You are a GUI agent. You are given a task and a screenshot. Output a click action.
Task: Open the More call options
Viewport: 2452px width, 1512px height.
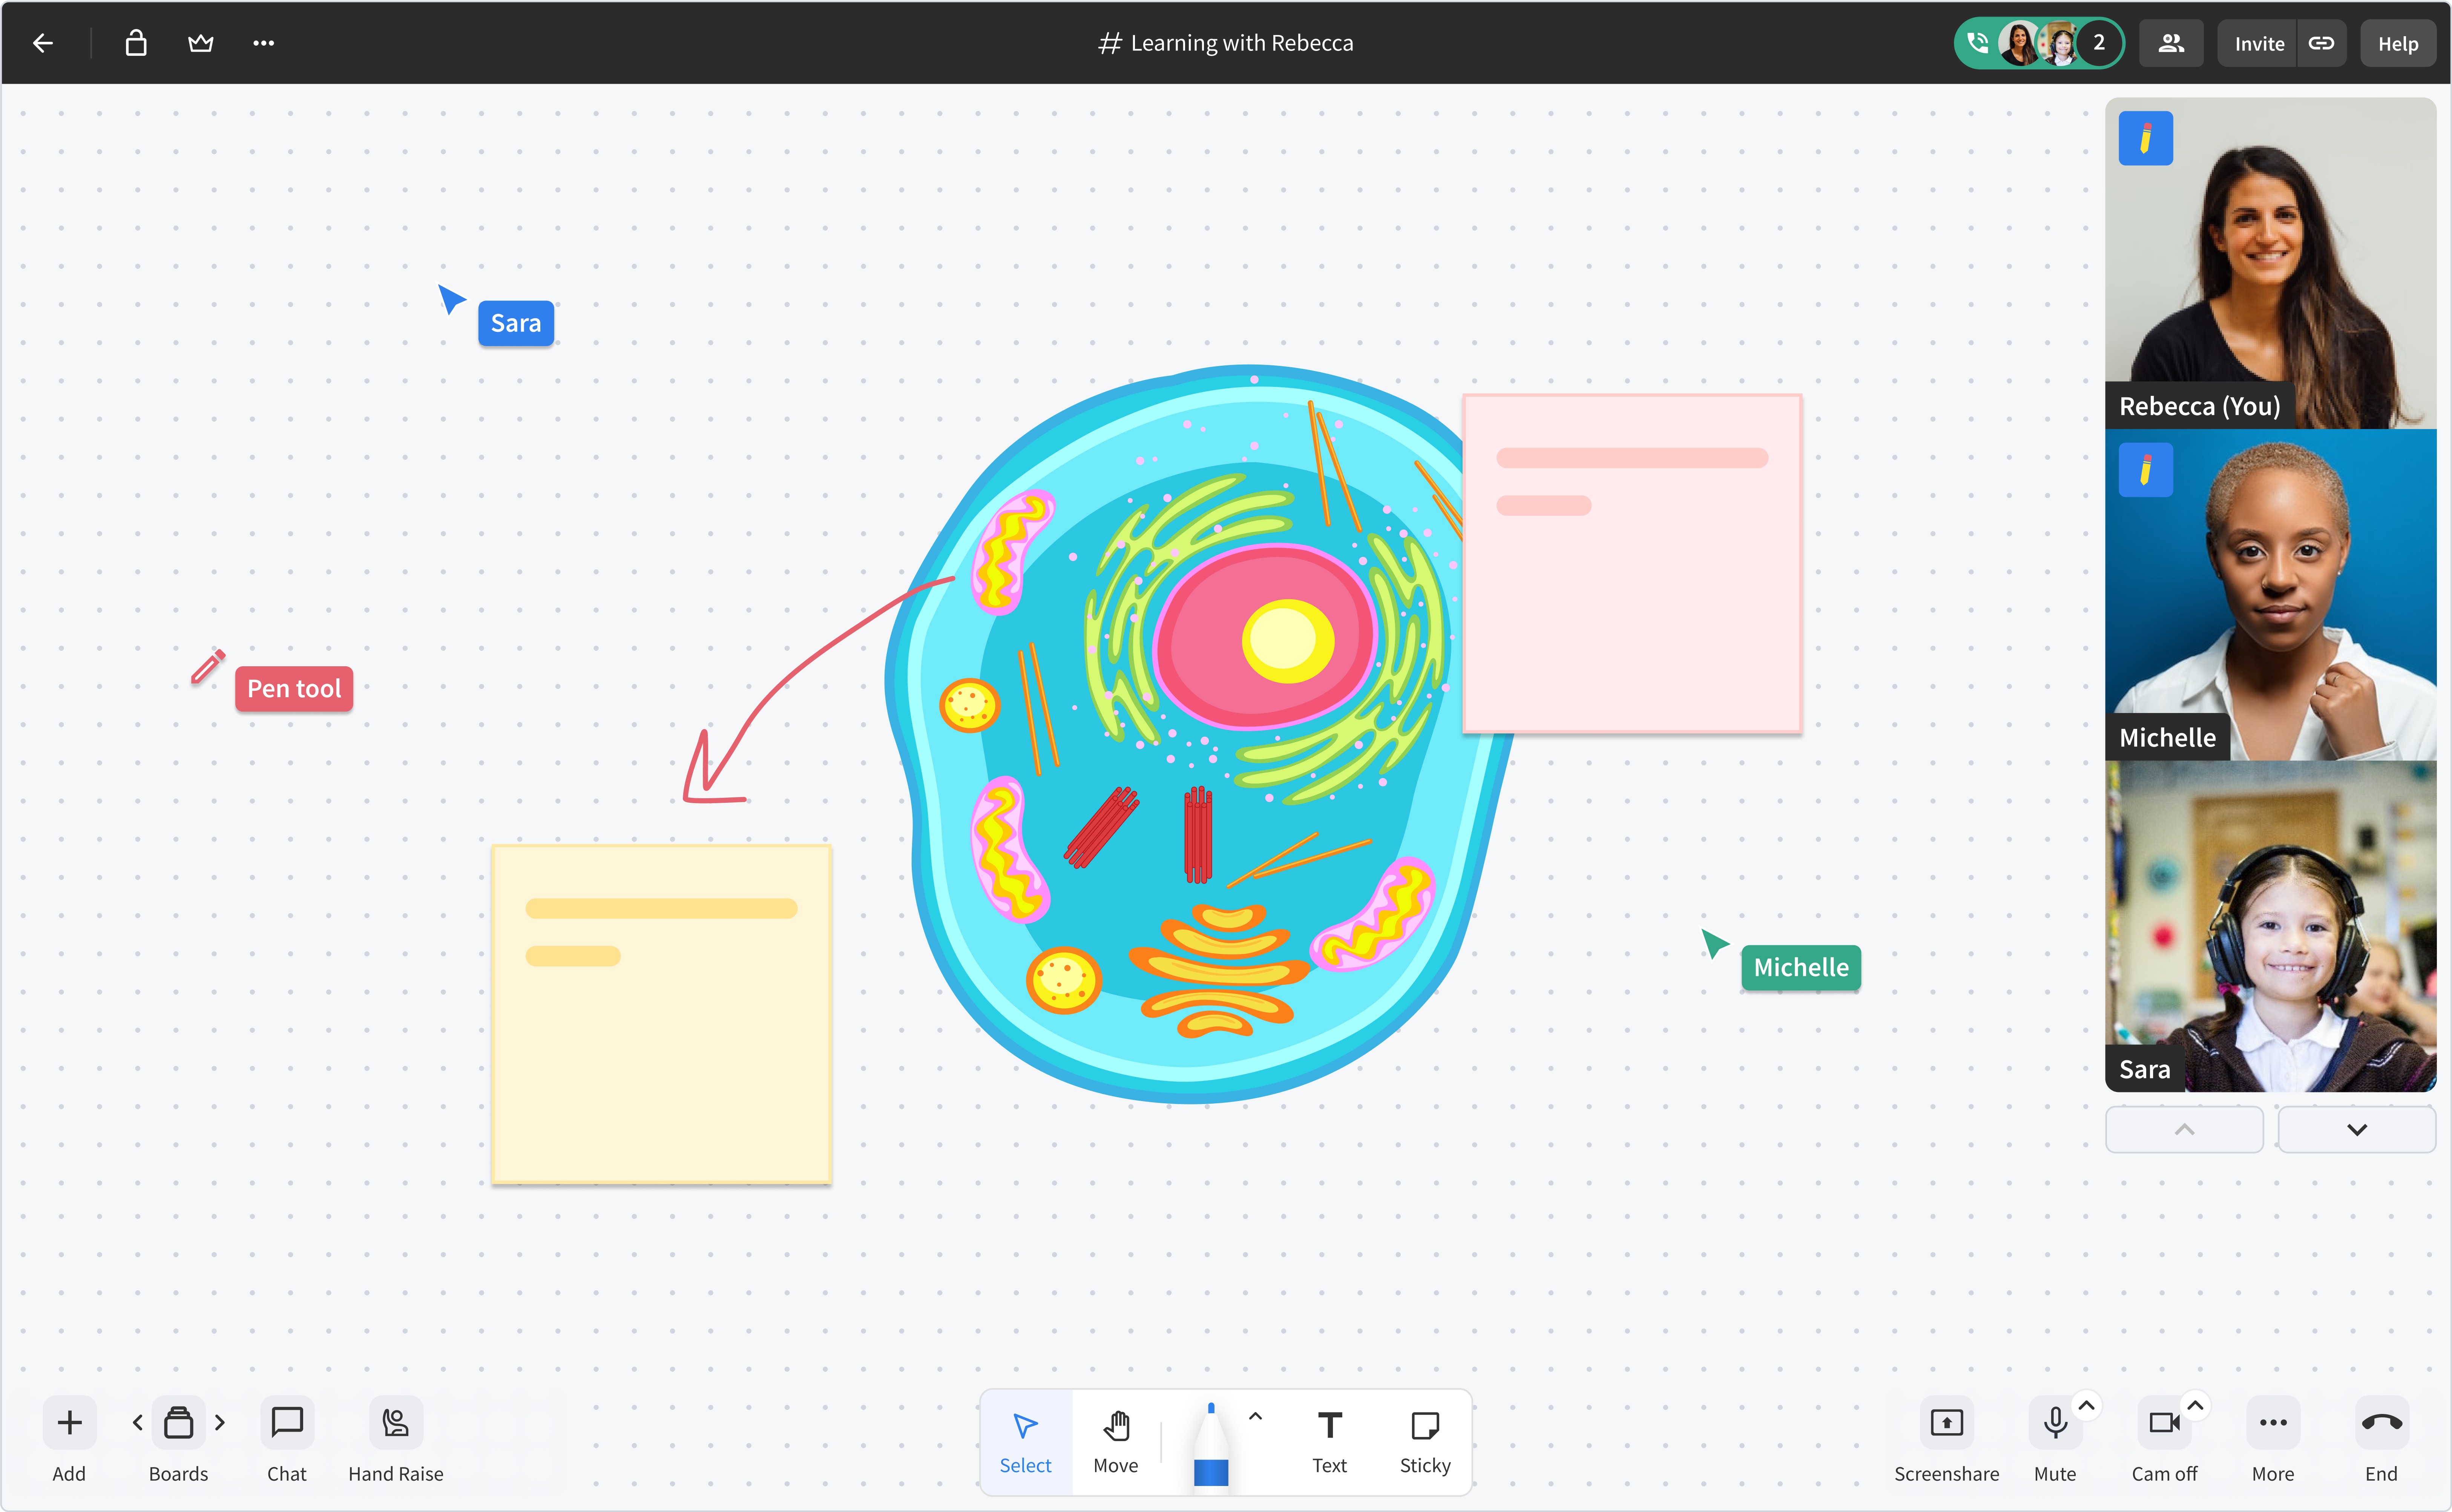(x=2273, y=1422)
